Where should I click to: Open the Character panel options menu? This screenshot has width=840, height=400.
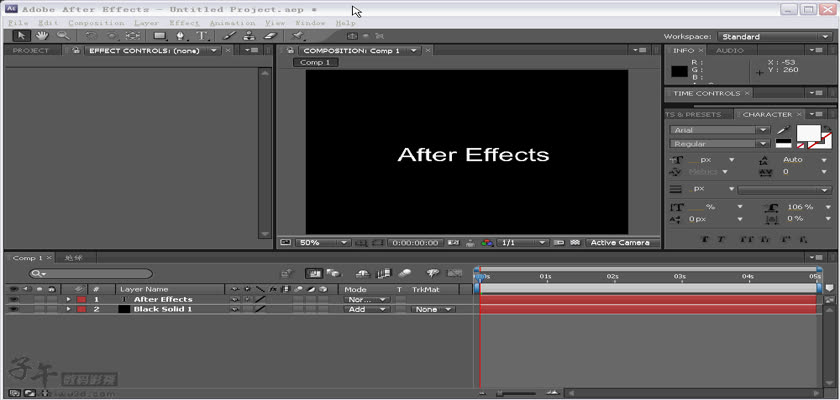(x=818, y=114)
